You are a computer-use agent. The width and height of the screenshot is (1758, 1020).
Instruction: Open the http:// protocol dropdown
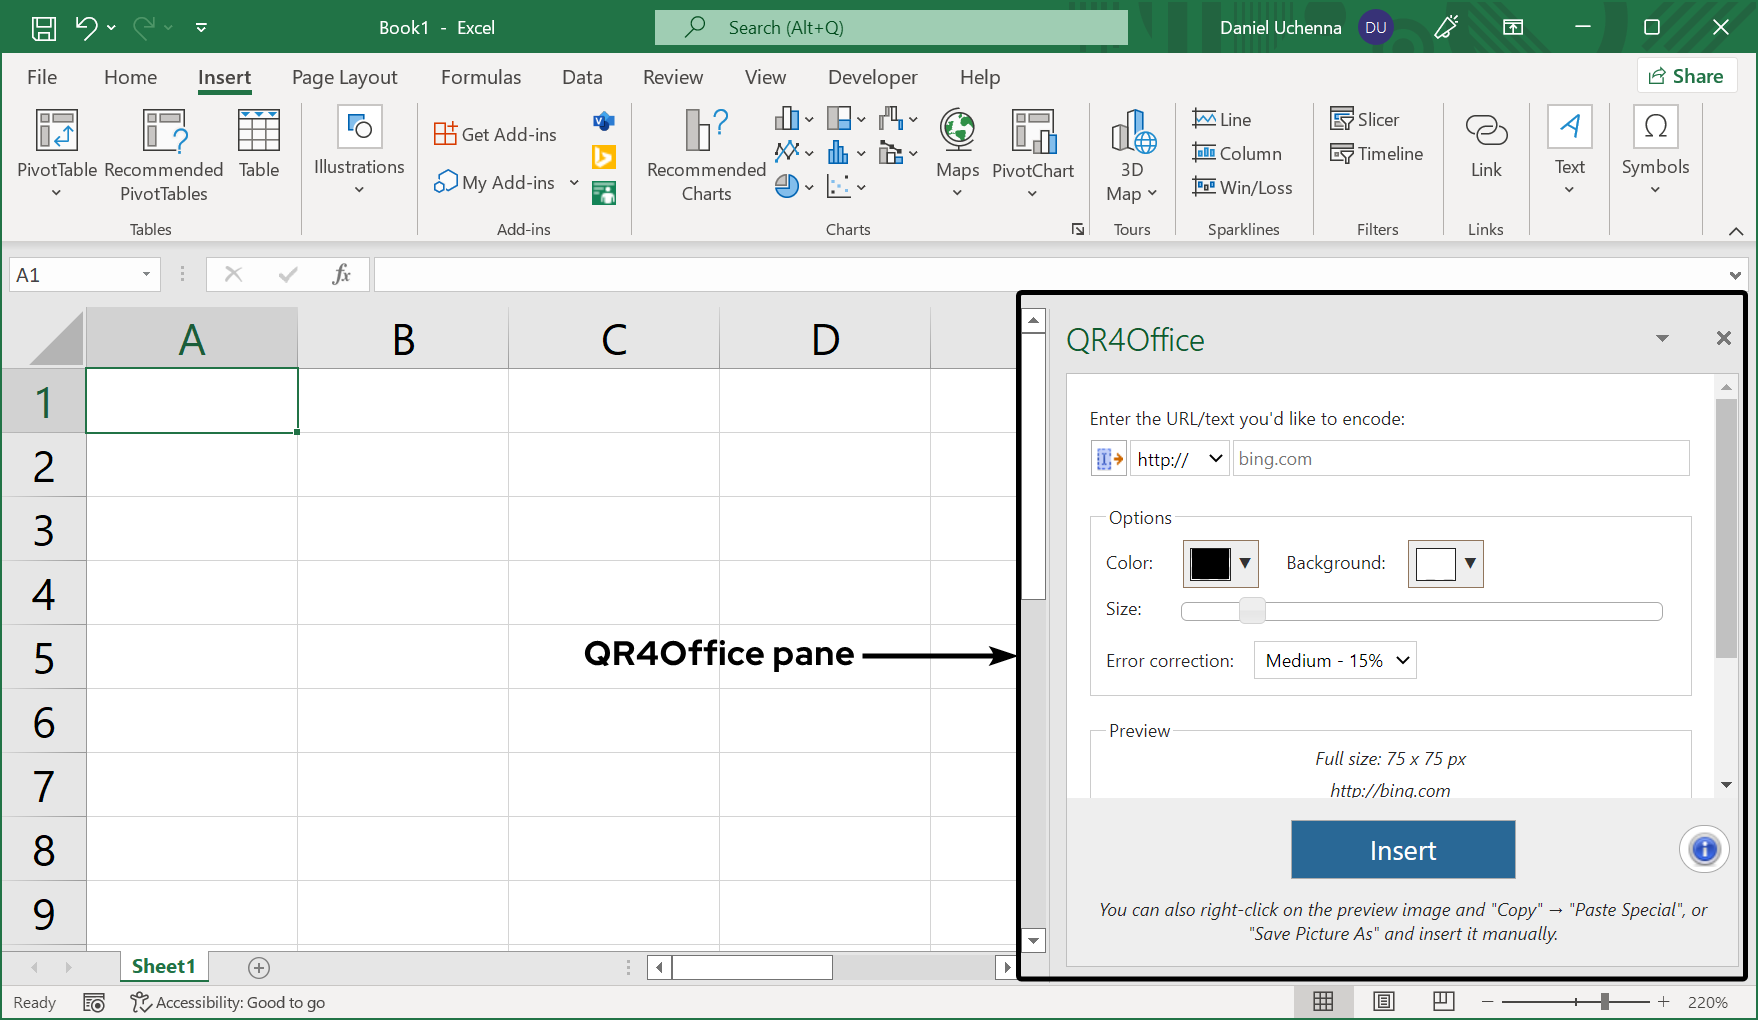[1180, 459]
